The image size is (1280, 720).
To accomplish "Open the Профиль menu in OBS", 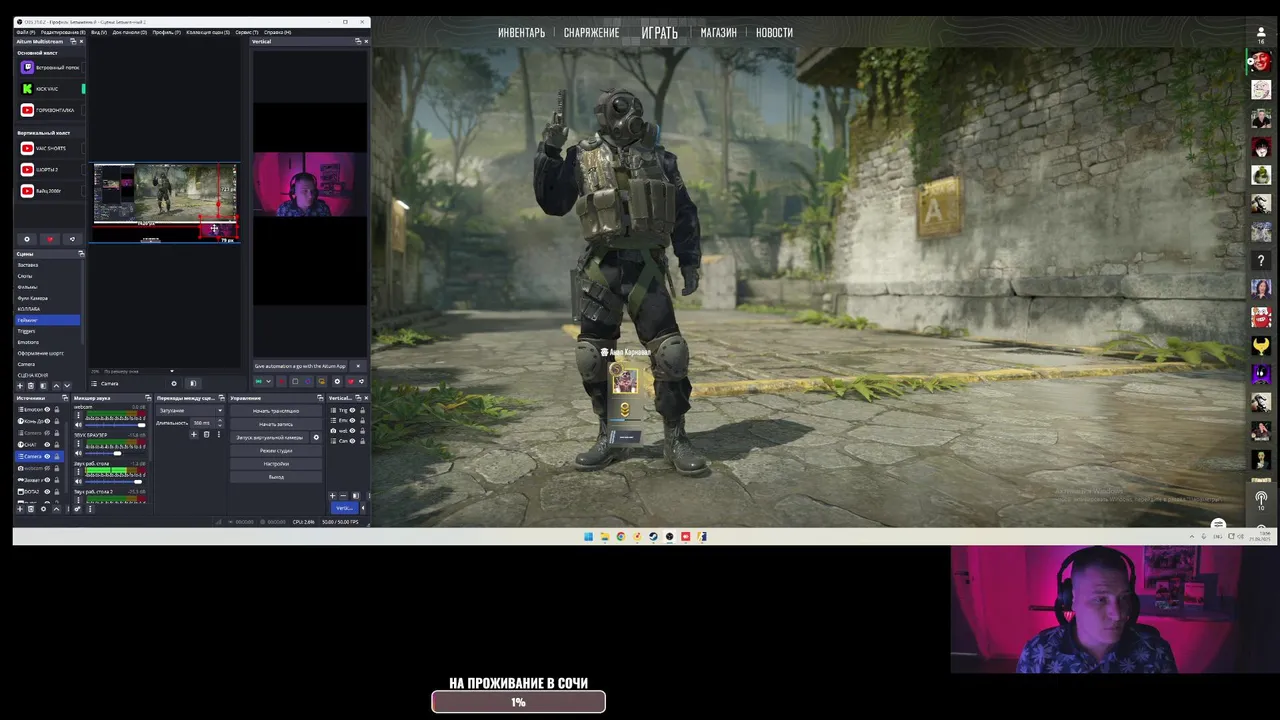I will click(x=167, y=32).
